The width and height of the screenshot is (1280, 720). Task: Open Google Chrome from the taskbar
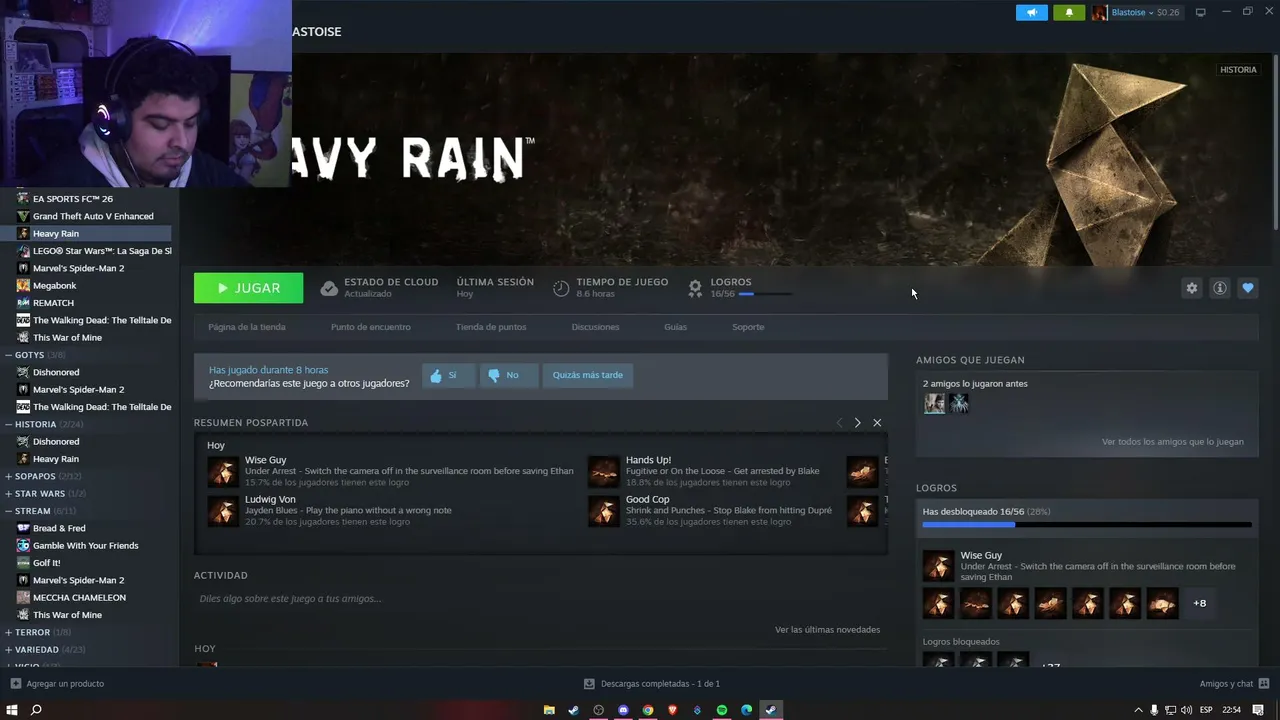(648, 710)
